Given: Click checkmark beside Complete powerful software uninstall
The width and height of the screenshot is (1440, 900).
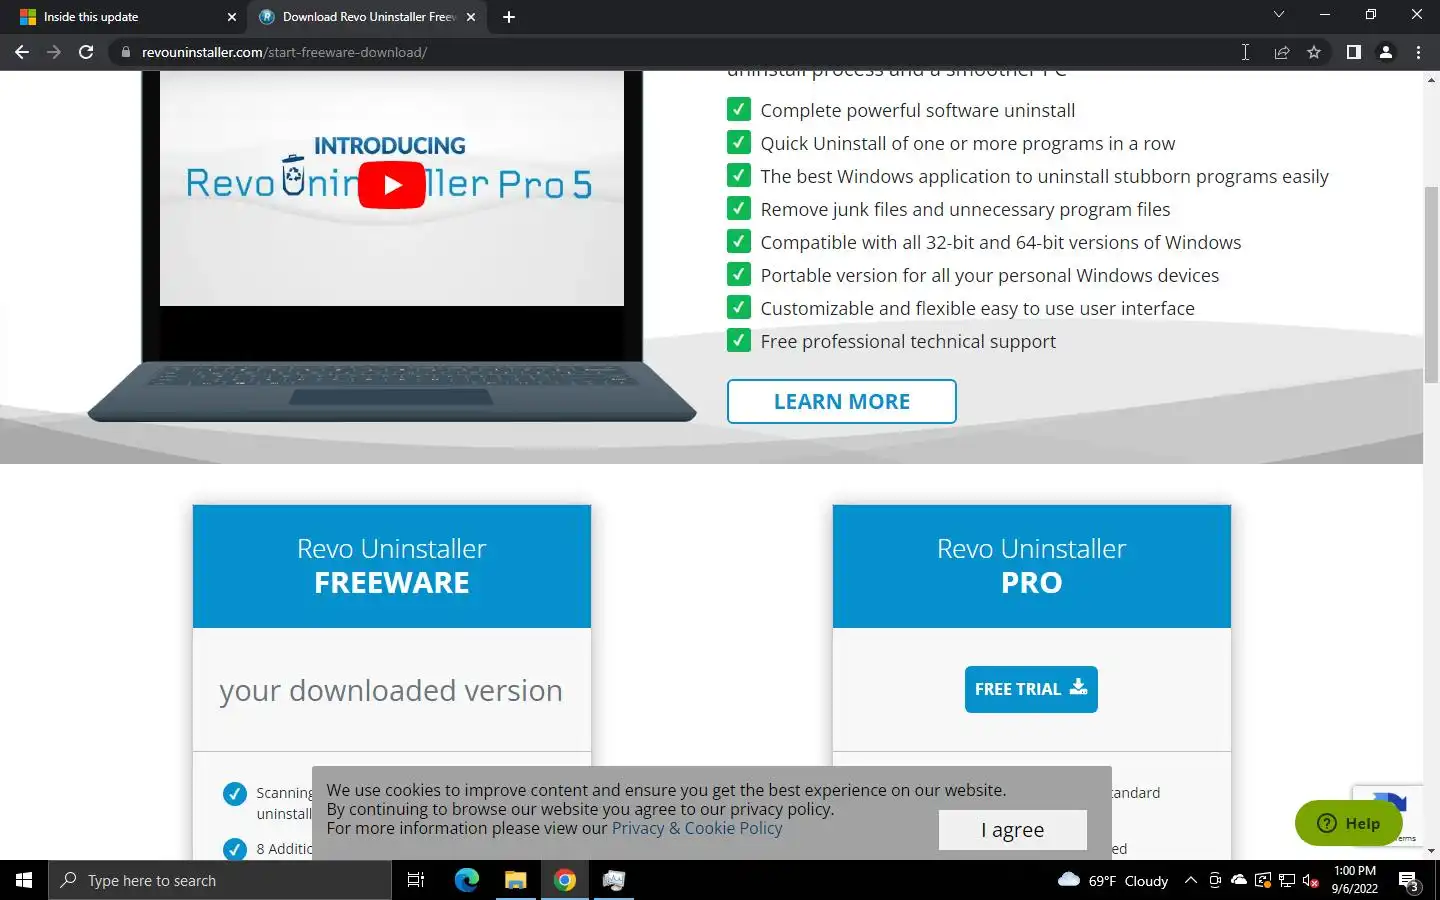Looking at the screenshot, I should 738,109.
